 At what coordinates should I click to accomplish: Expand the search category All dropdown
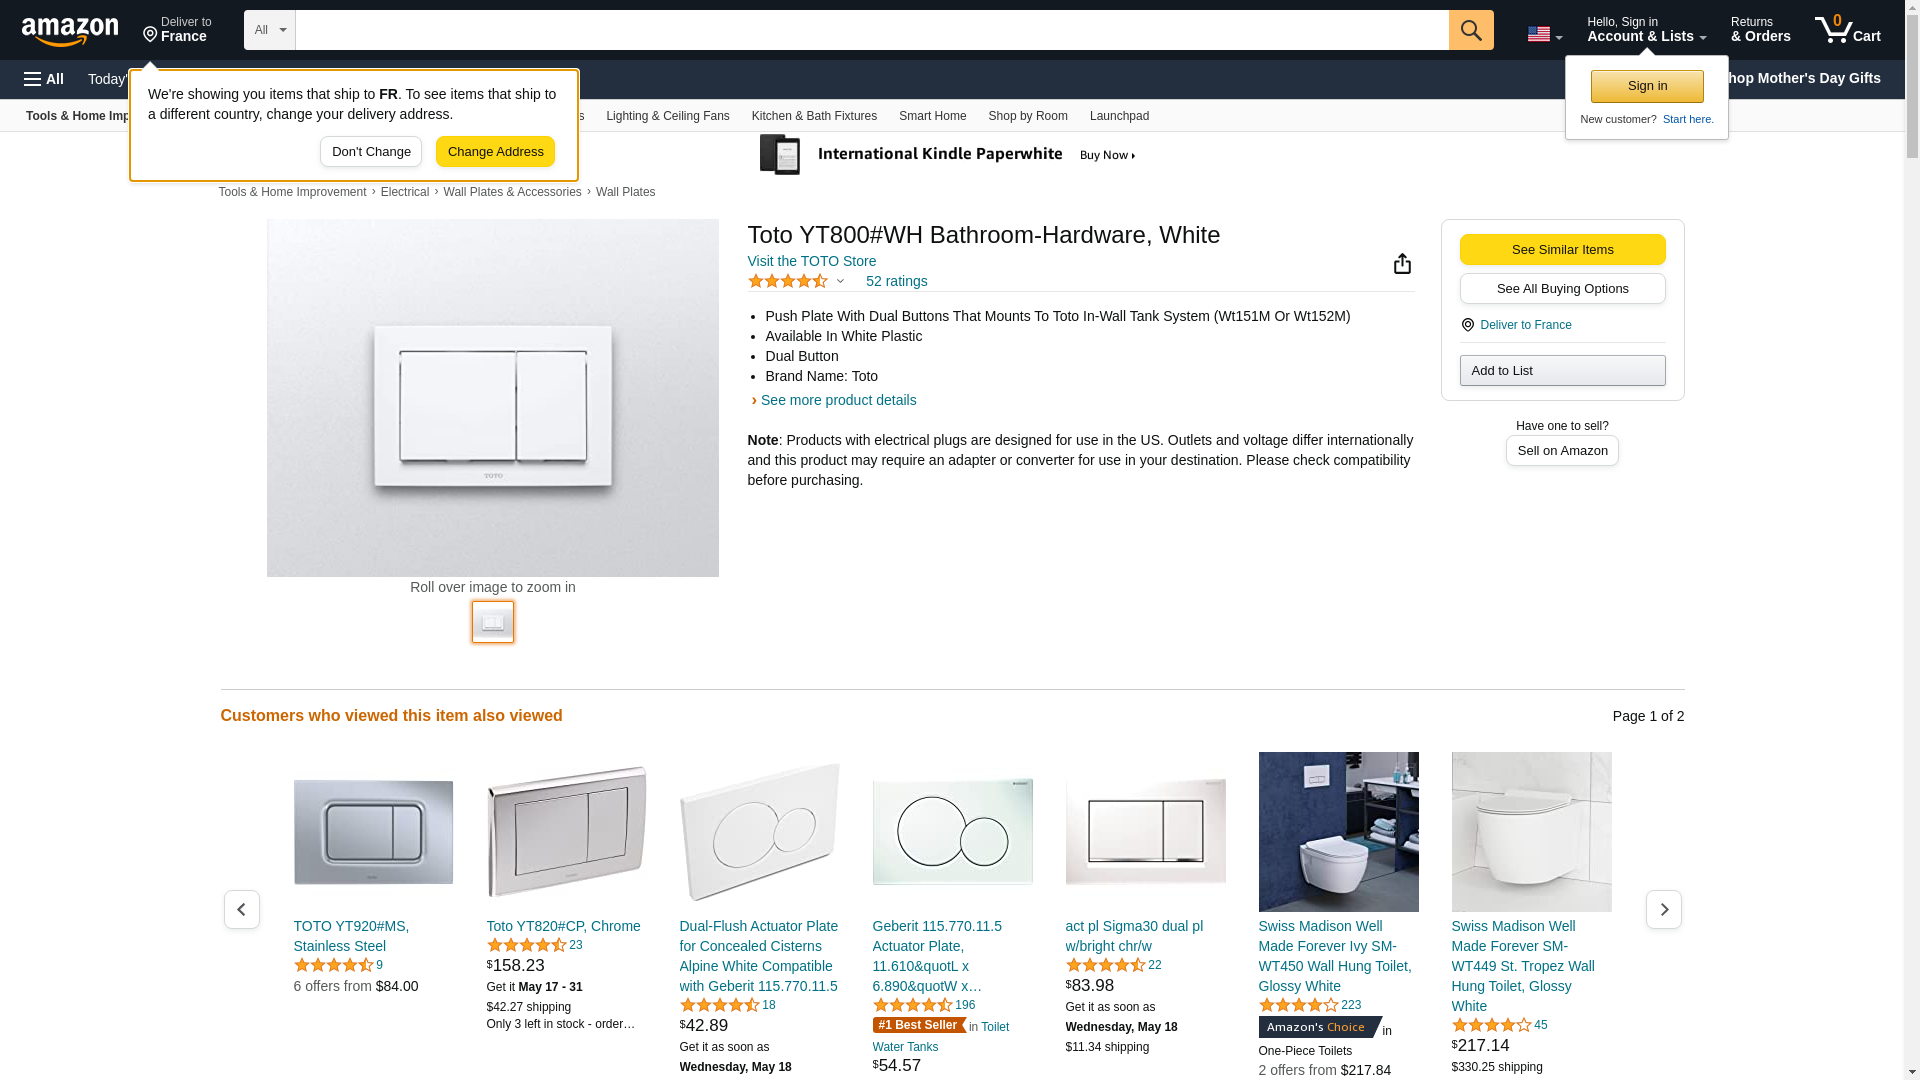(270, 30)
